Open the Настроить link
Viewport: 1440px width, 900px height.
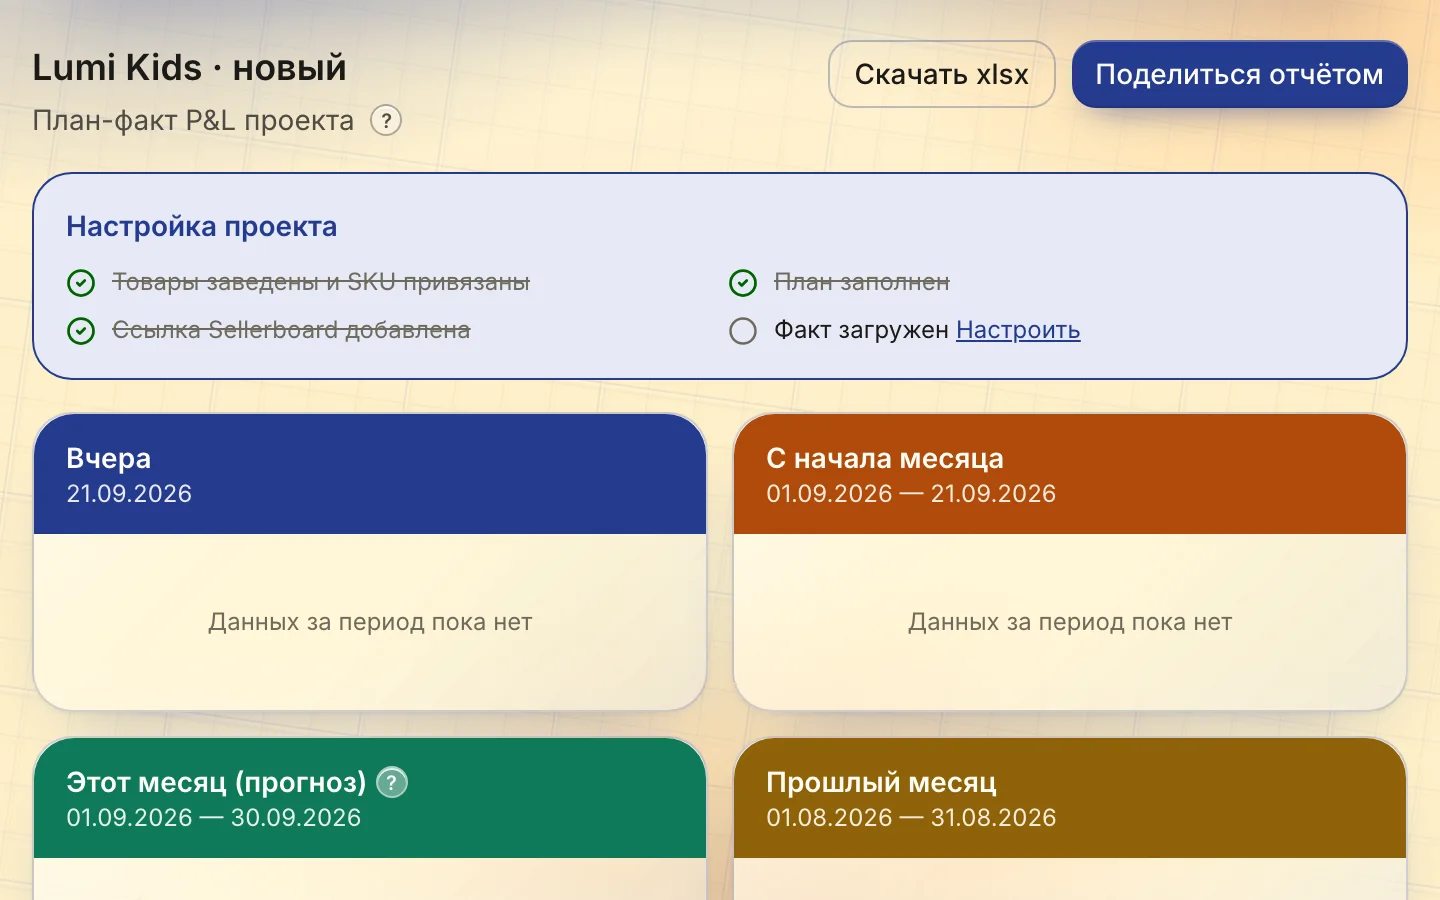(x=1018, y=330)
